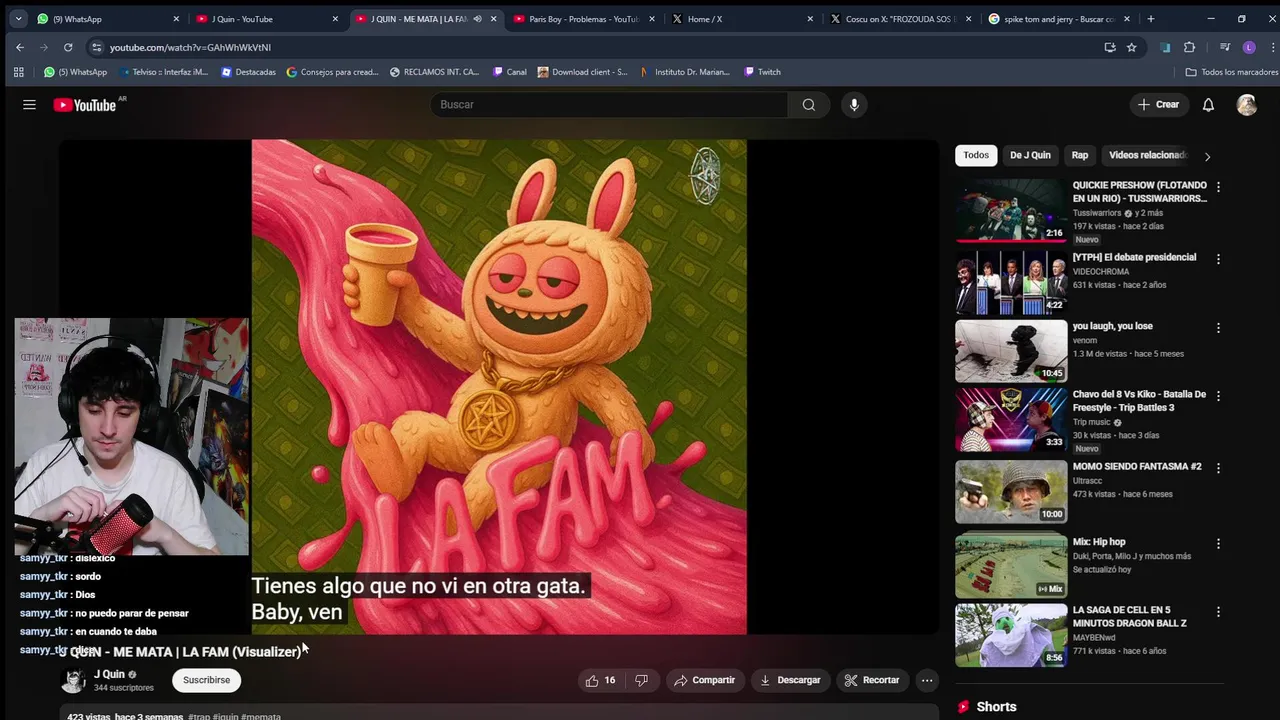Click the Compartir share button
1280x720 pixels.
[704, 680]
